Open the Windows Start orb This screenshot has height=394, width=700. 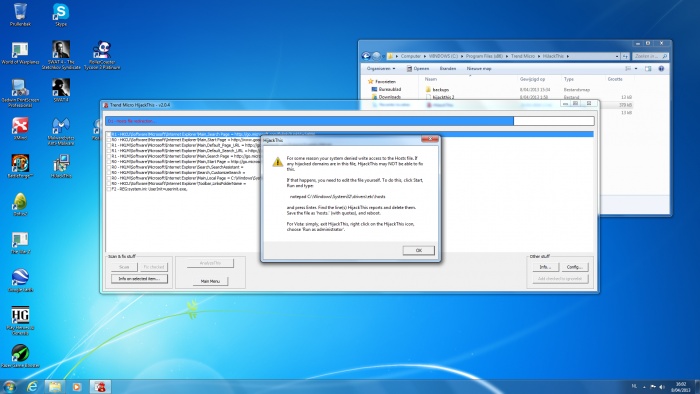coord(9,386)
